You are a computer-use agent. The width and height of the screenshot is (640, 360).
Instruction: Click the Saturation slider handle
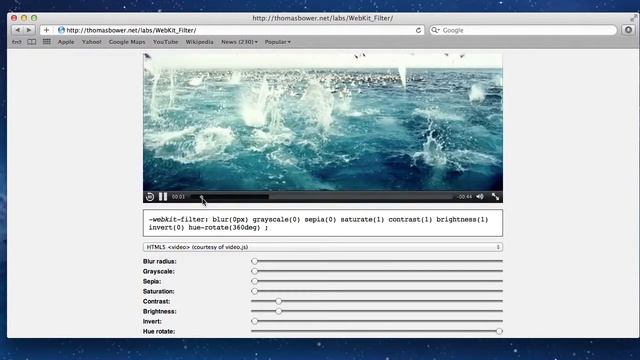click(254, 291)
